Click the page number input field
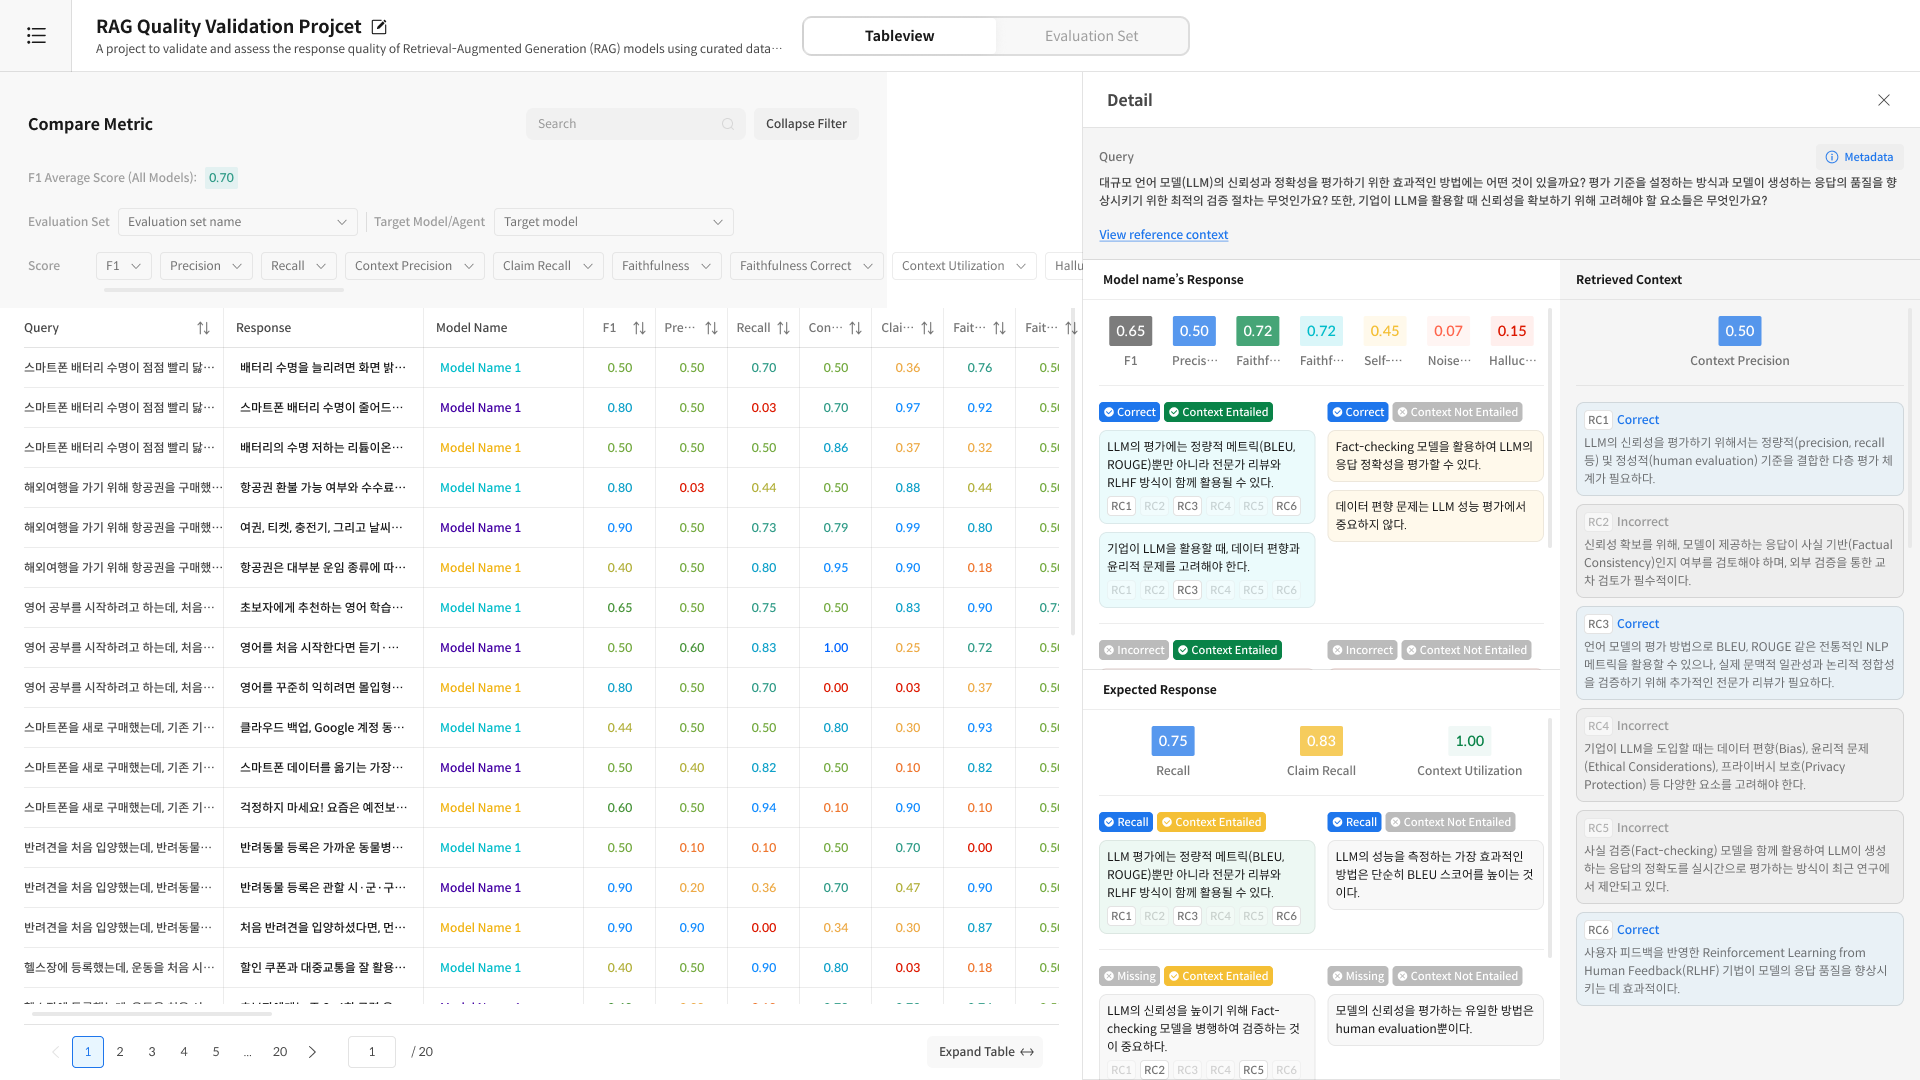The width and height of the screenshot is (1920, 1080). click(x=372, y=1052)
